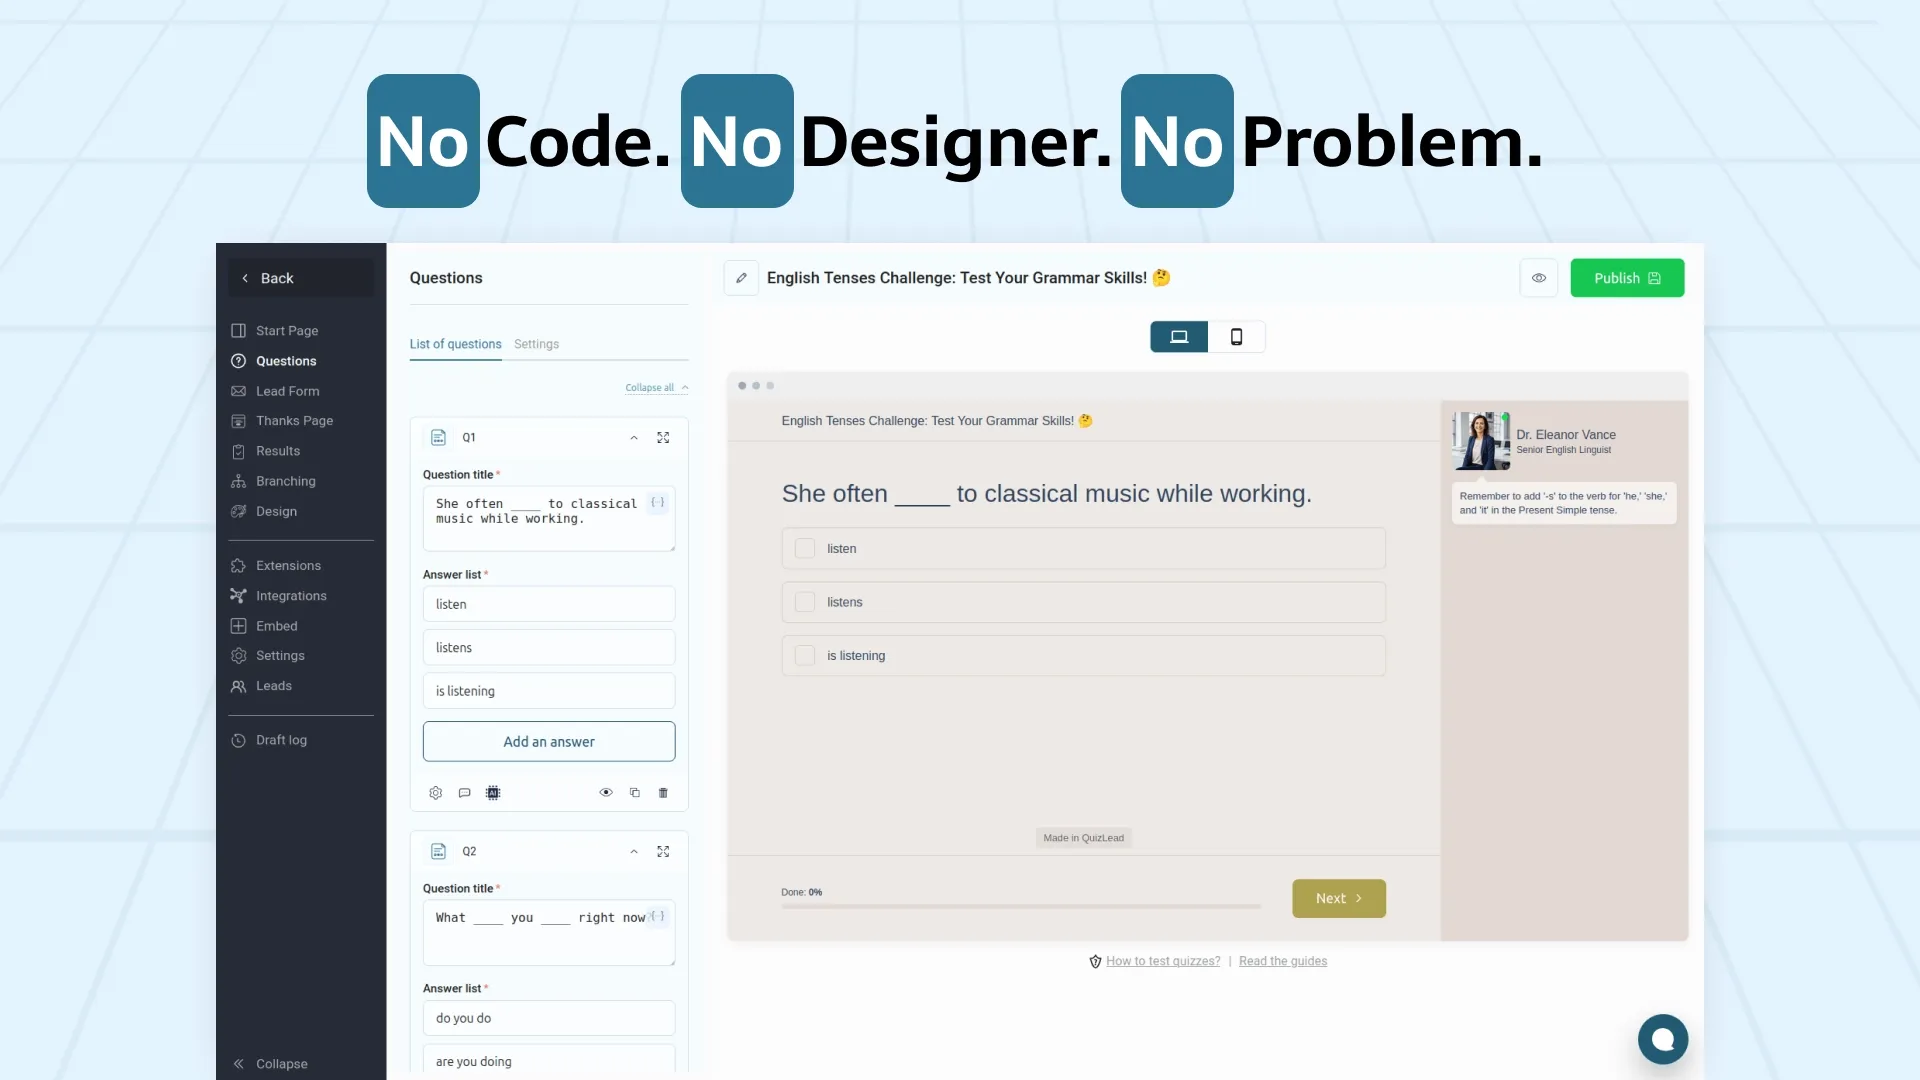Switch to mobile device preview
The width and height of the screenshot is (1920, 1080).
pyautogui.click(x=1236, y=337)
